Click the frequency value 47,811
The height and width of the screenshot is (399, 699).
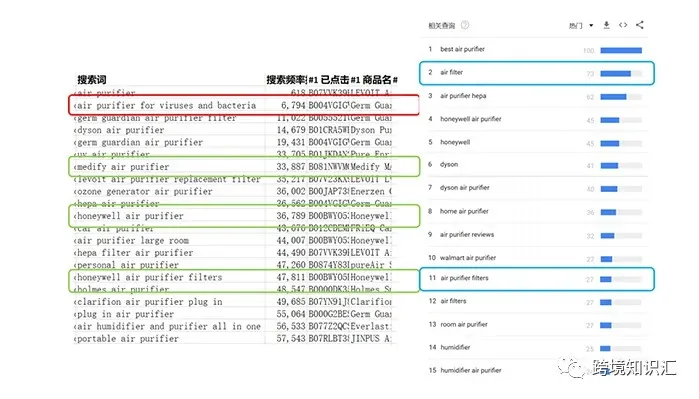coord(291,277)
